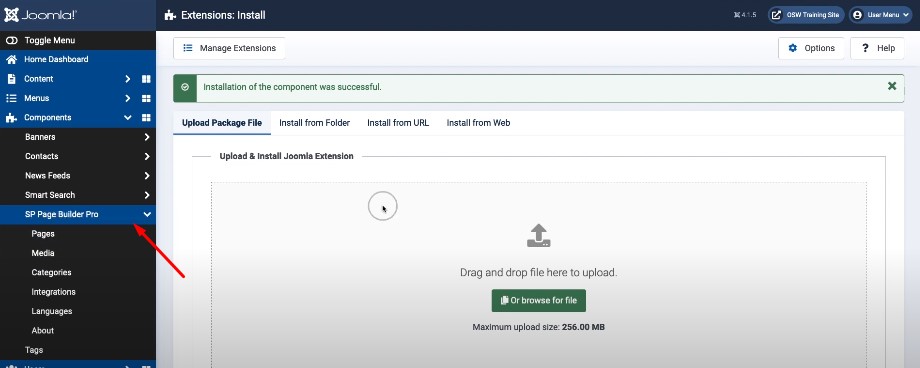Click the Options gear button

(811, 48)
